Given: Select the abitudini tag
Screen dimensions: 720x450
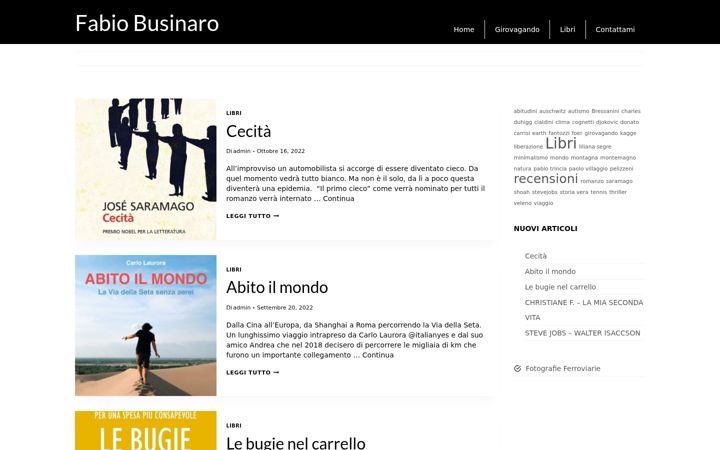Looking at the screenshot, I should (525, 111).
